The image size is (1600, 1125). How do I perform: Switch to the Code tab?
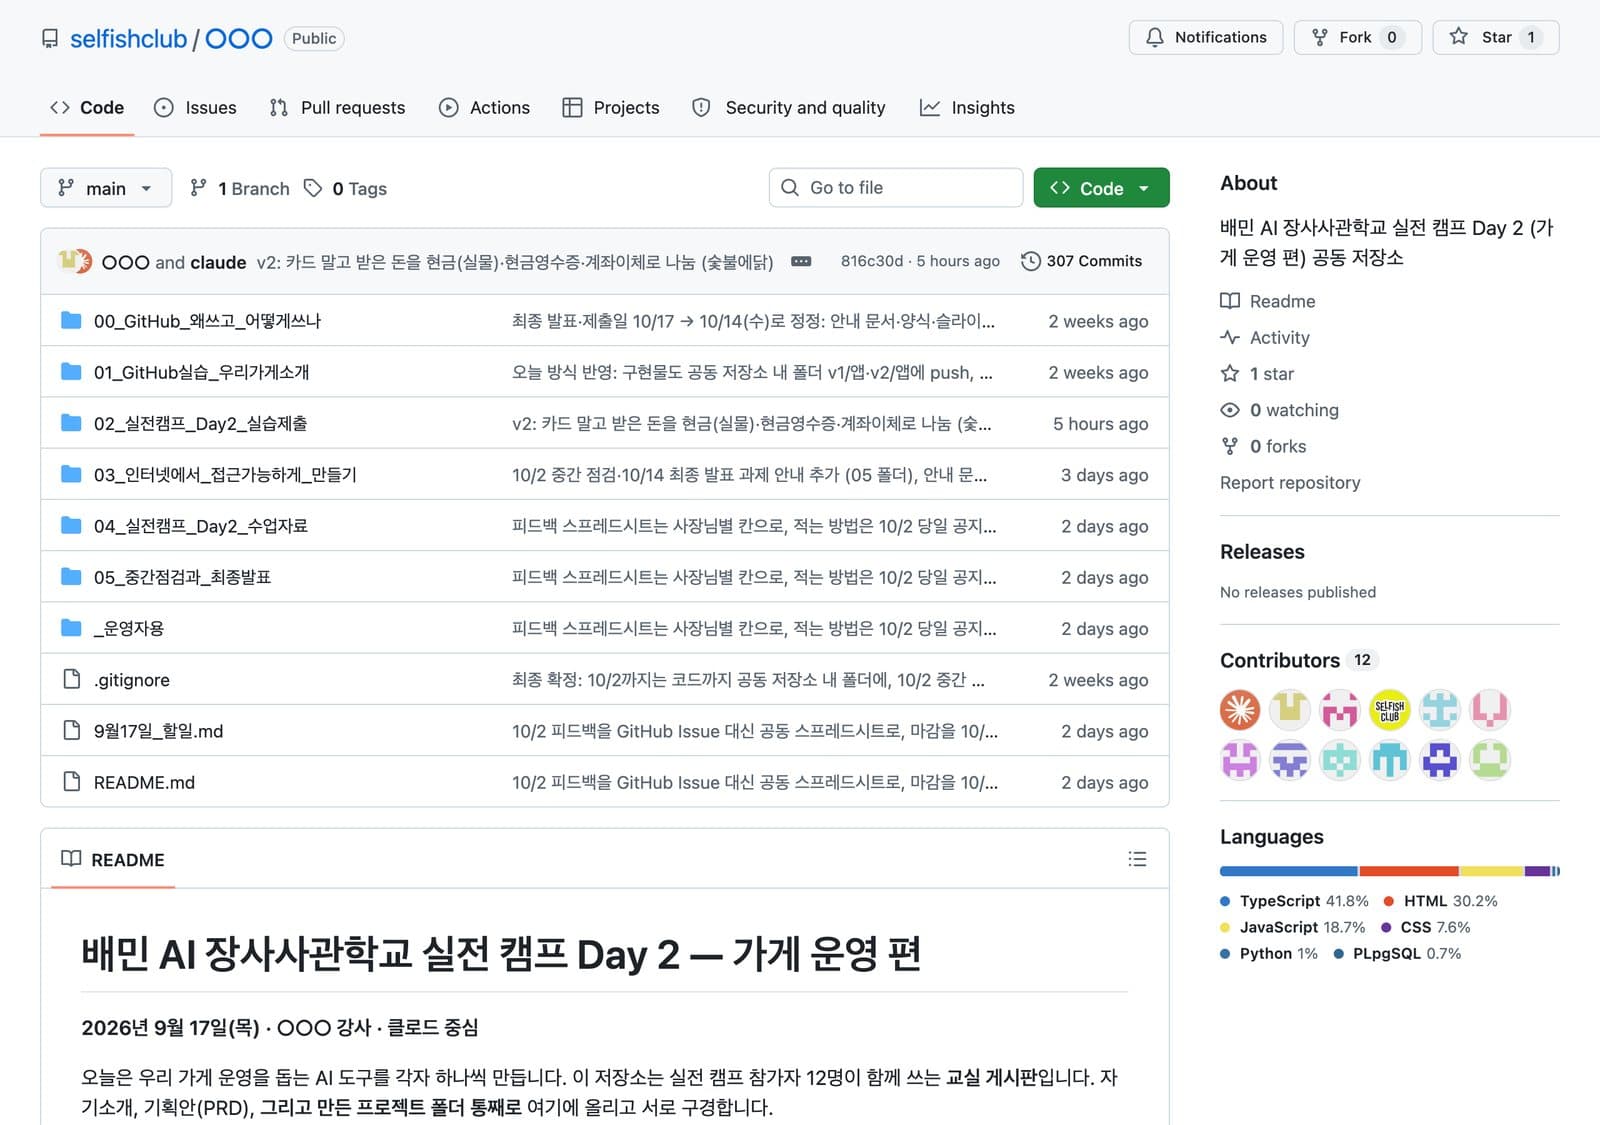87,108
